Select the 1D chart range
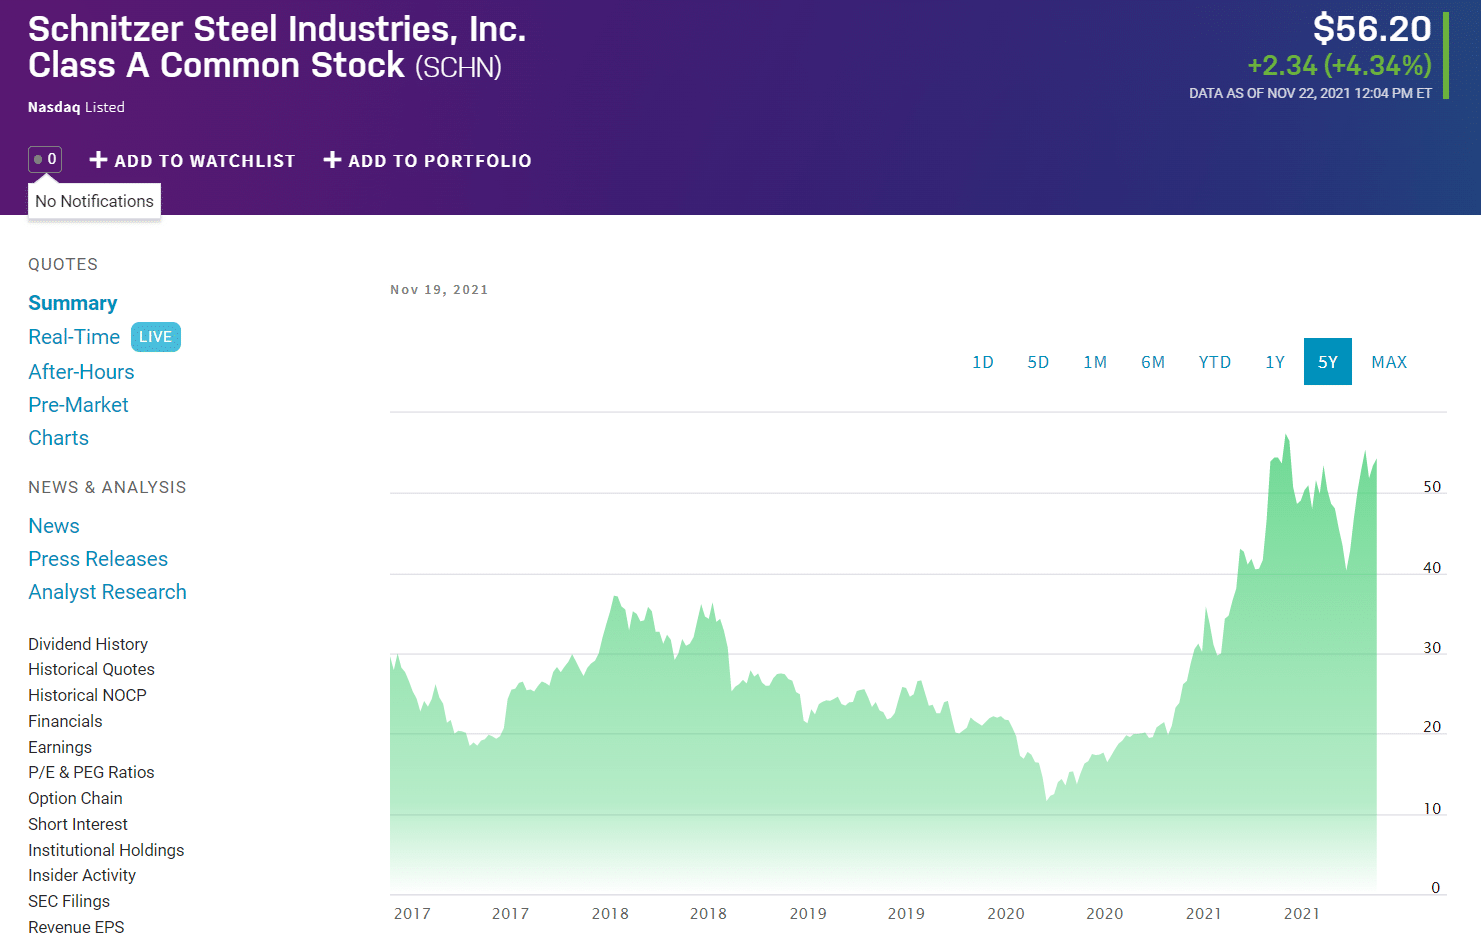The image size is (1481, 952). 983,362
